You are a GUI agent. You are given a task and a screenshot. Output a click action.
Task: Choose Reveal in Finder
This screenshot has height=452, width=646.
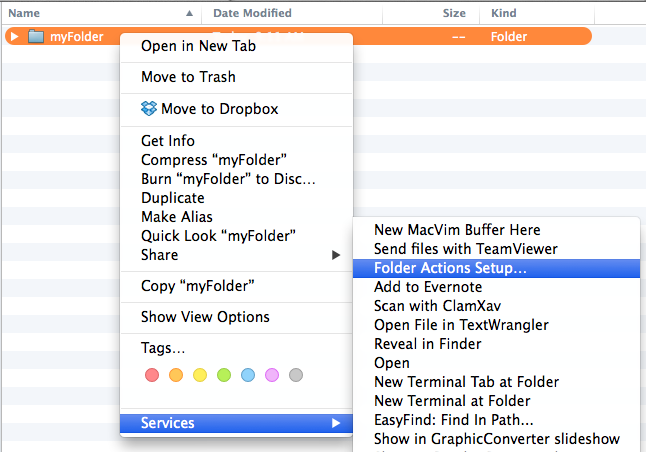tap(496, 344)
